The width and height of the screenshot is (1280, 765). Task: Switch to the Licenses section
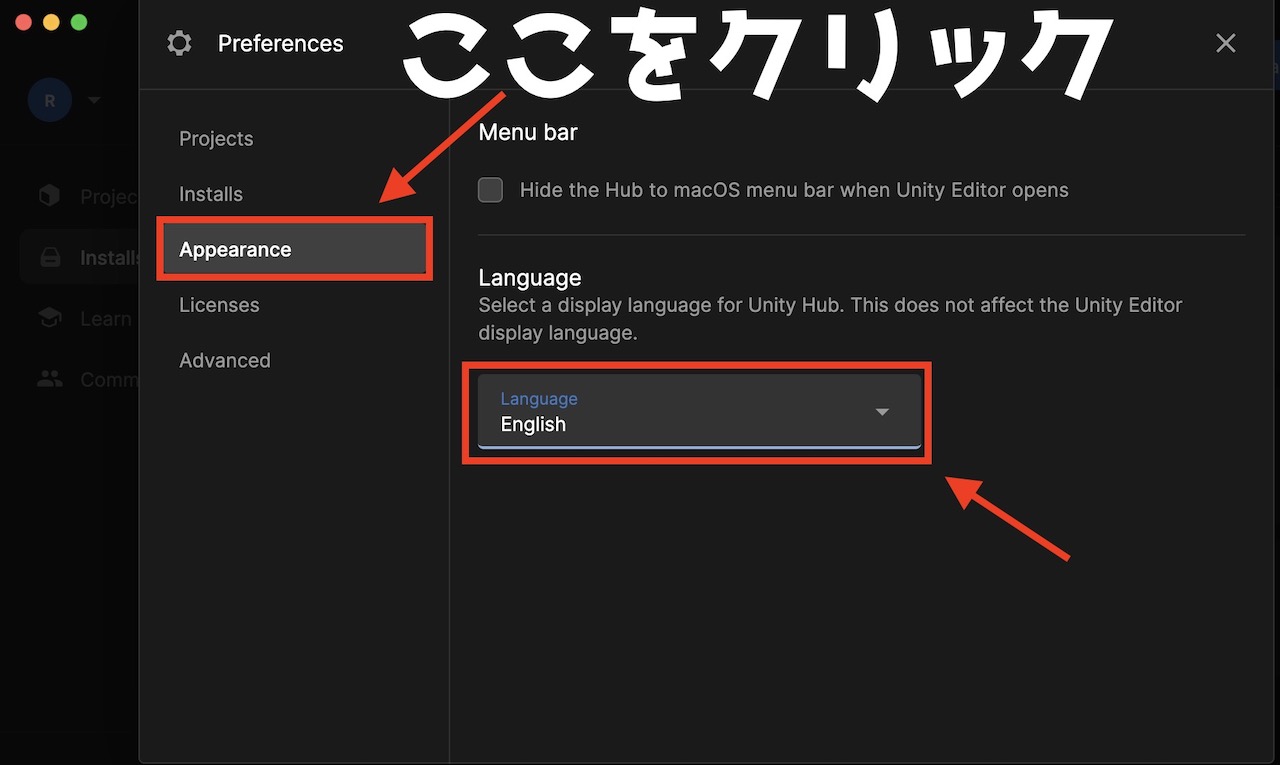(x=219, y=305)
